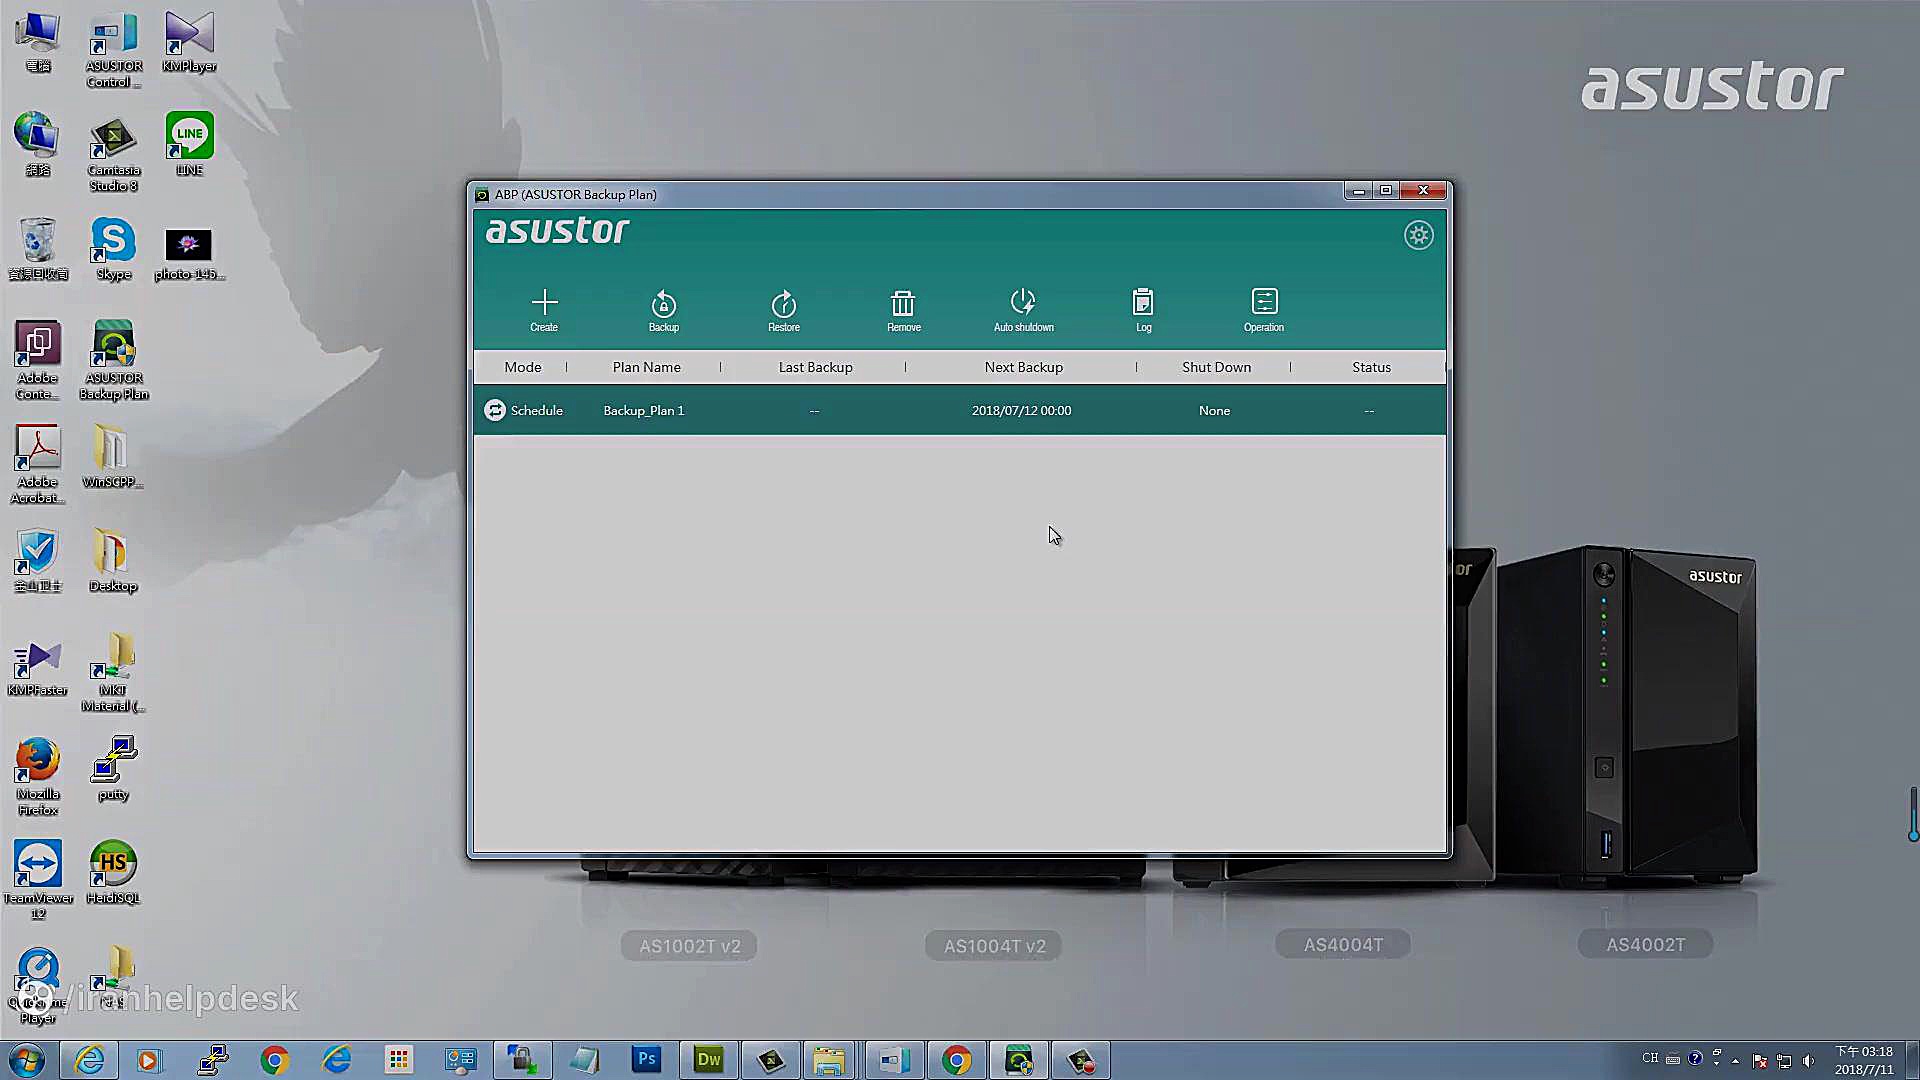Minimize the ABP window

pyautogui.click(x=1358, y=190)
